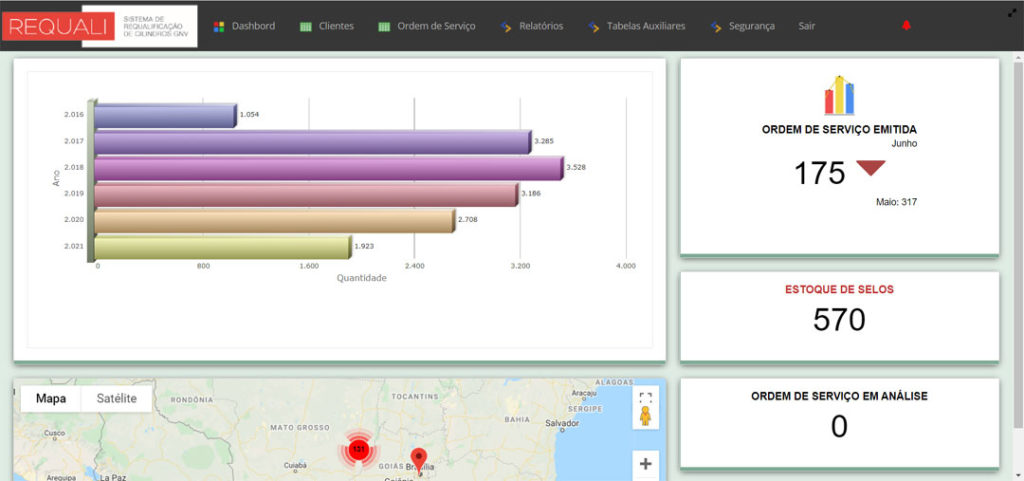Click the stock value 570

click(x=839, y=320)
